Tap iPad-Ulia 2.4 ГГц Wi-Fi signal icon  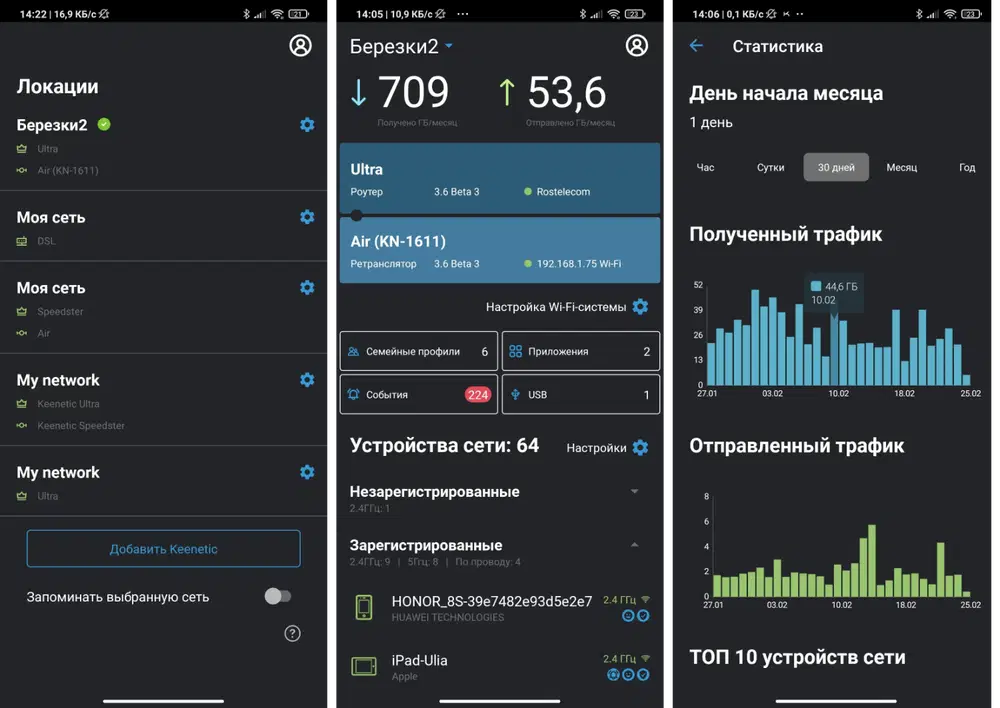(x=645, y=658)
